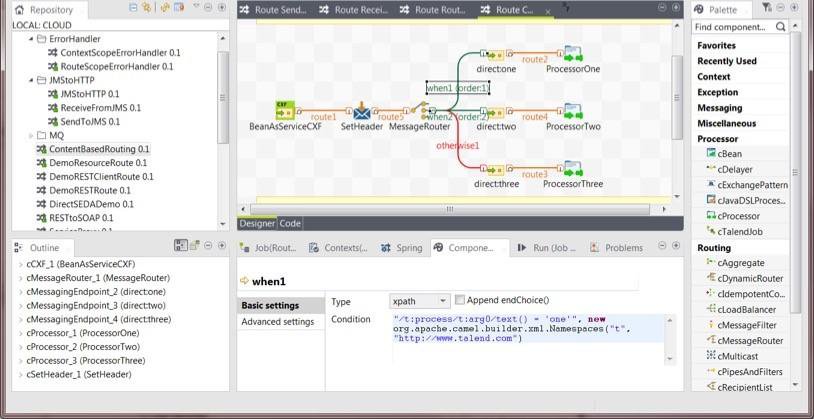
Task: Select the BeanAsServiceCXF component icon
Action: coord(286,111)
